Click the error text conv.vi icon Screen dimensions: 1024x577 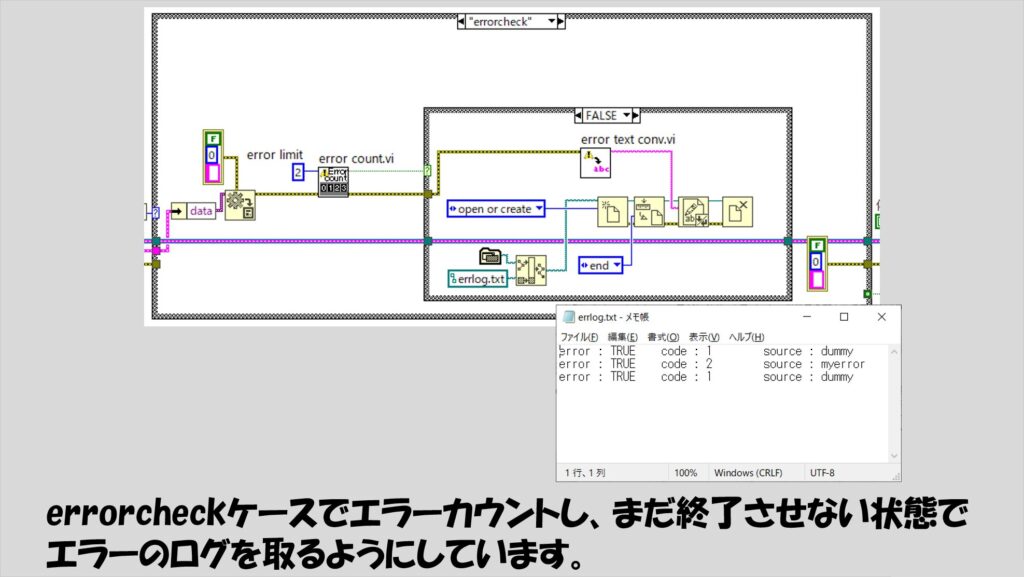[x=596, y=163]
